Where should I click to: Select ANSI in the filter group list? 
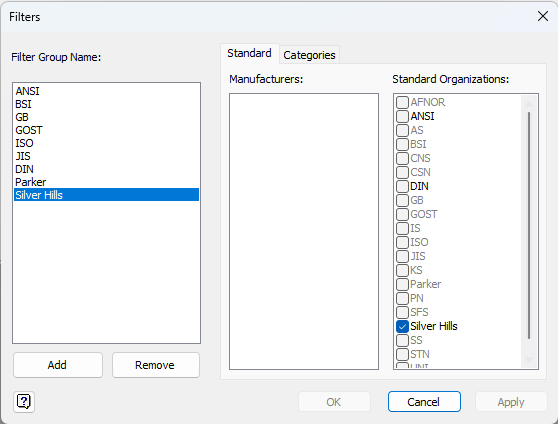click(106, 91)
